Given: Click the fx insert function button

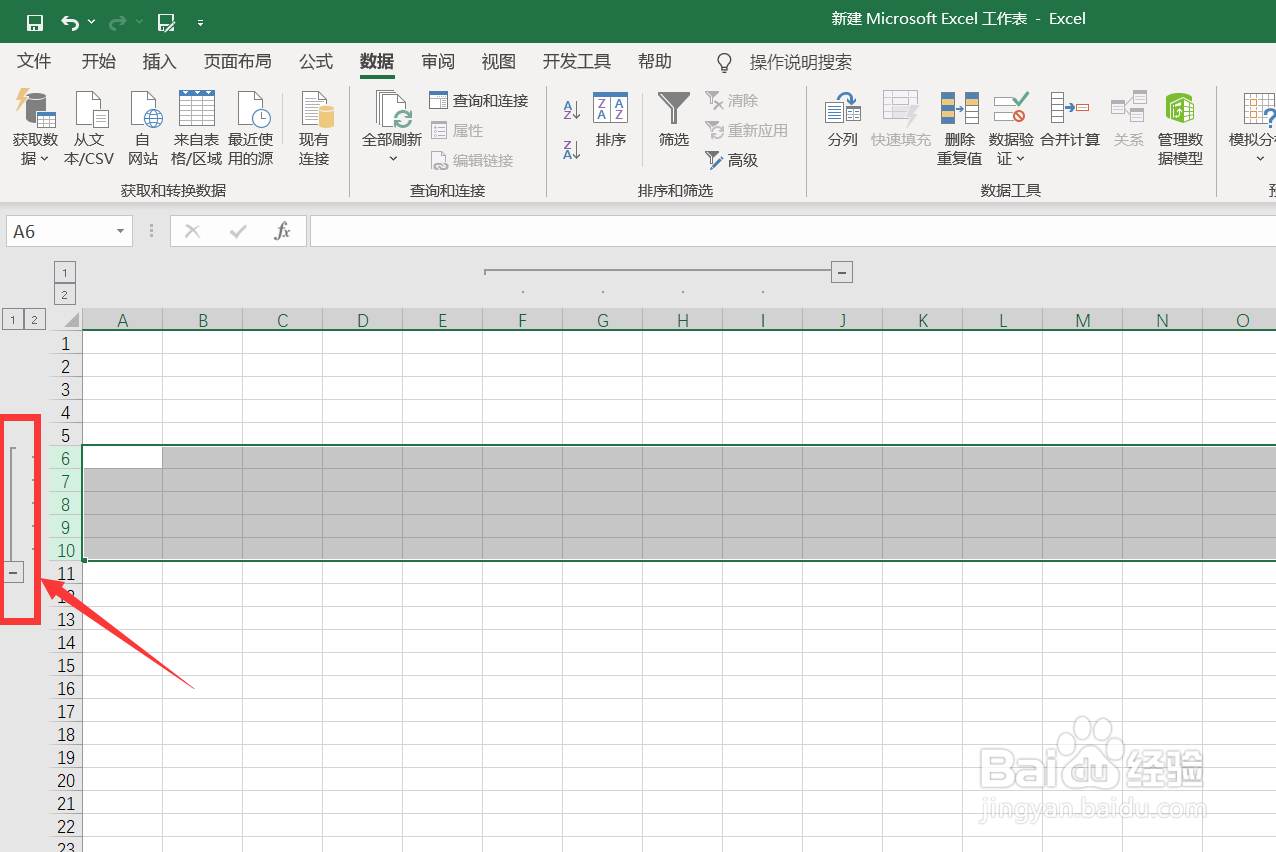Looking at the screenshot, I should coord(283,231).
